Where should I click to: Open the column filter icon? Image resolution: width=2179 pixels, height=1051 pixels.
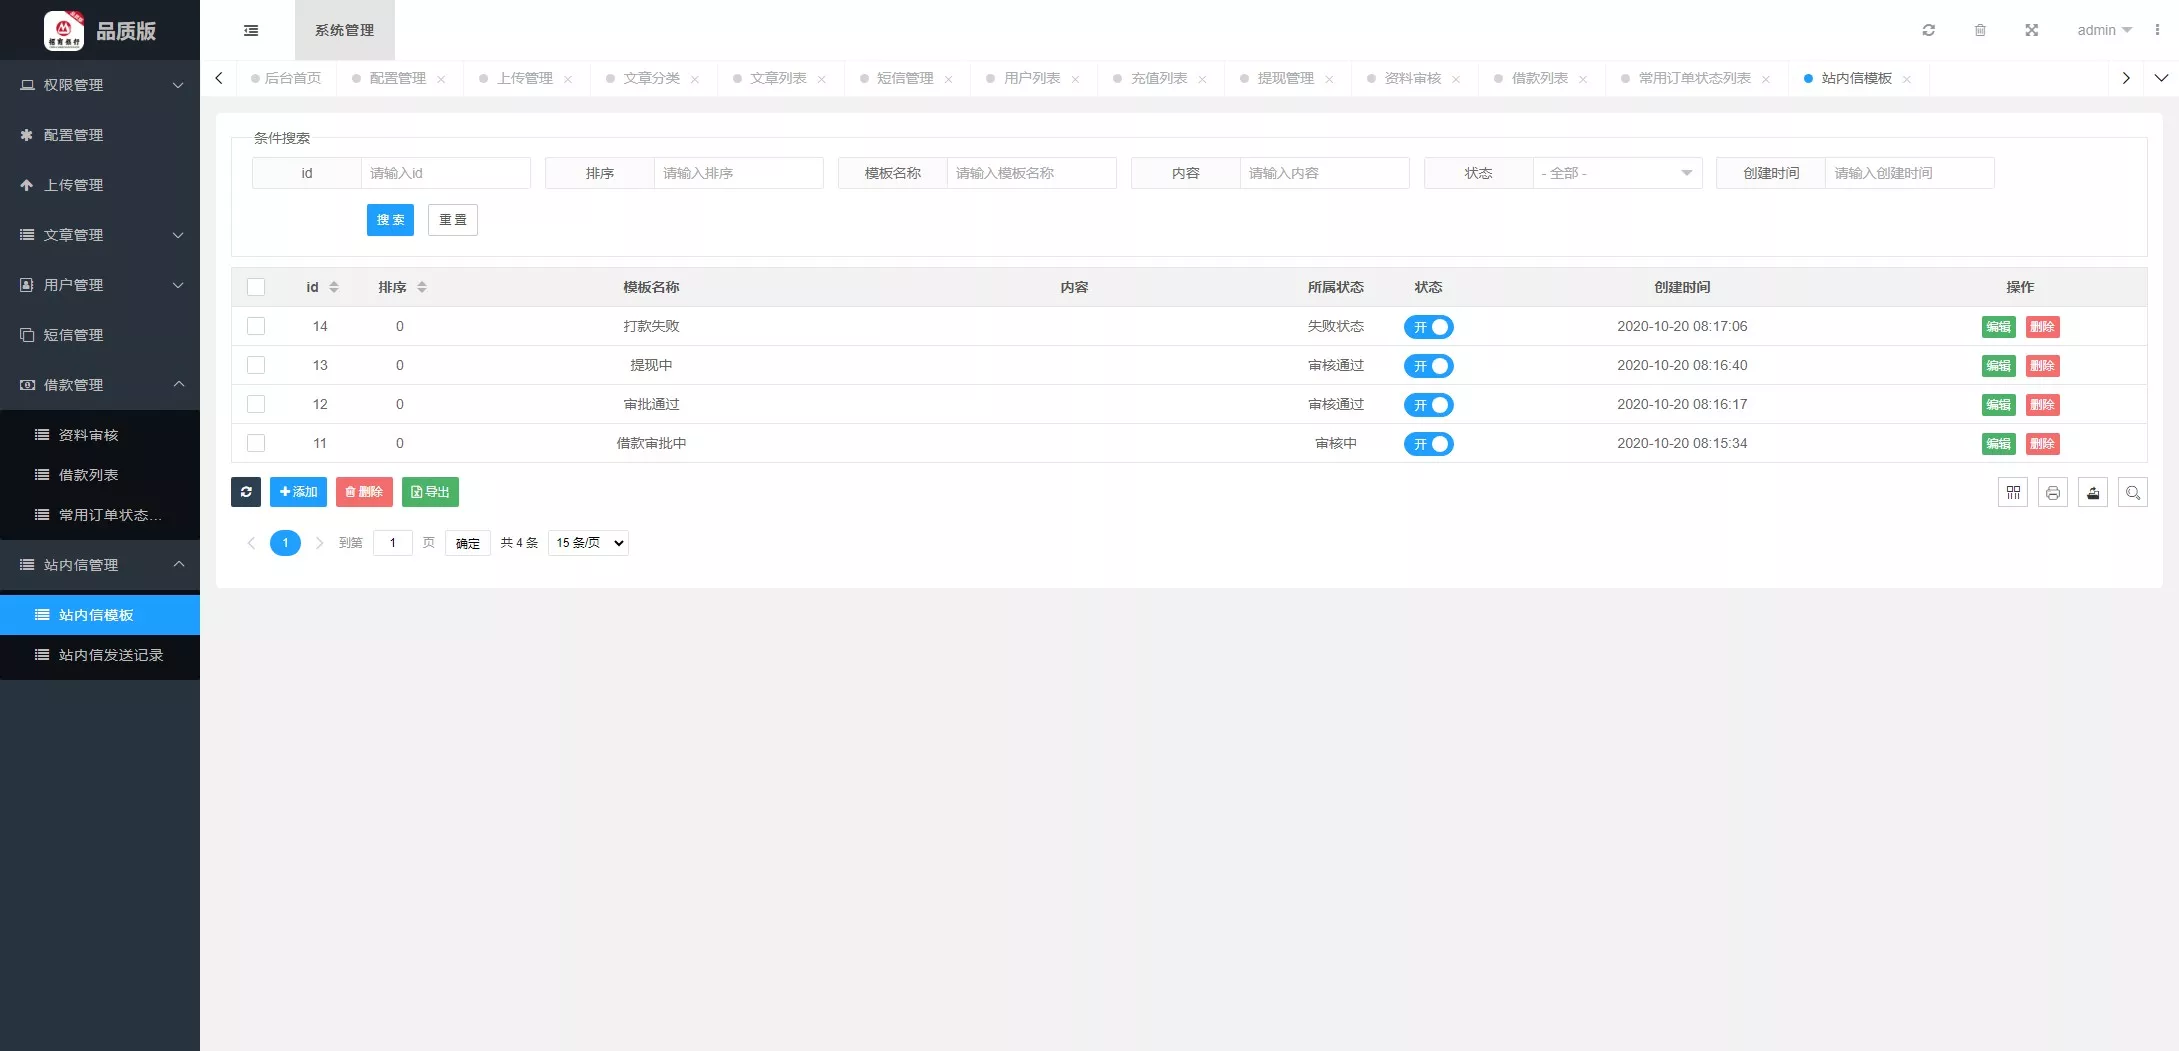pos(2012,493)
